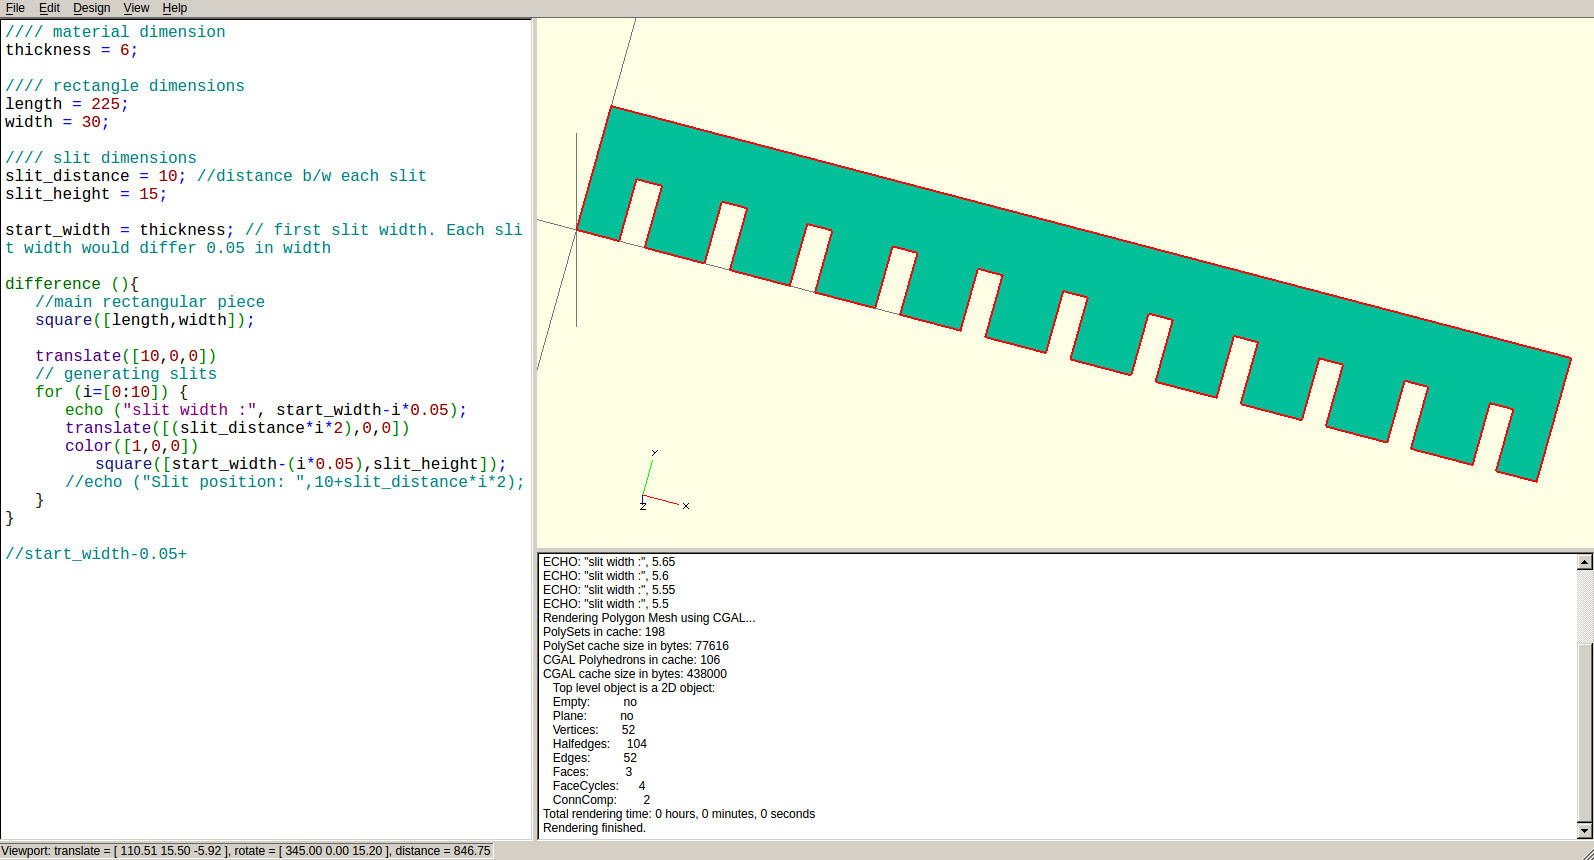Click console line 'slit width :, 5.55'

[609, 590]
